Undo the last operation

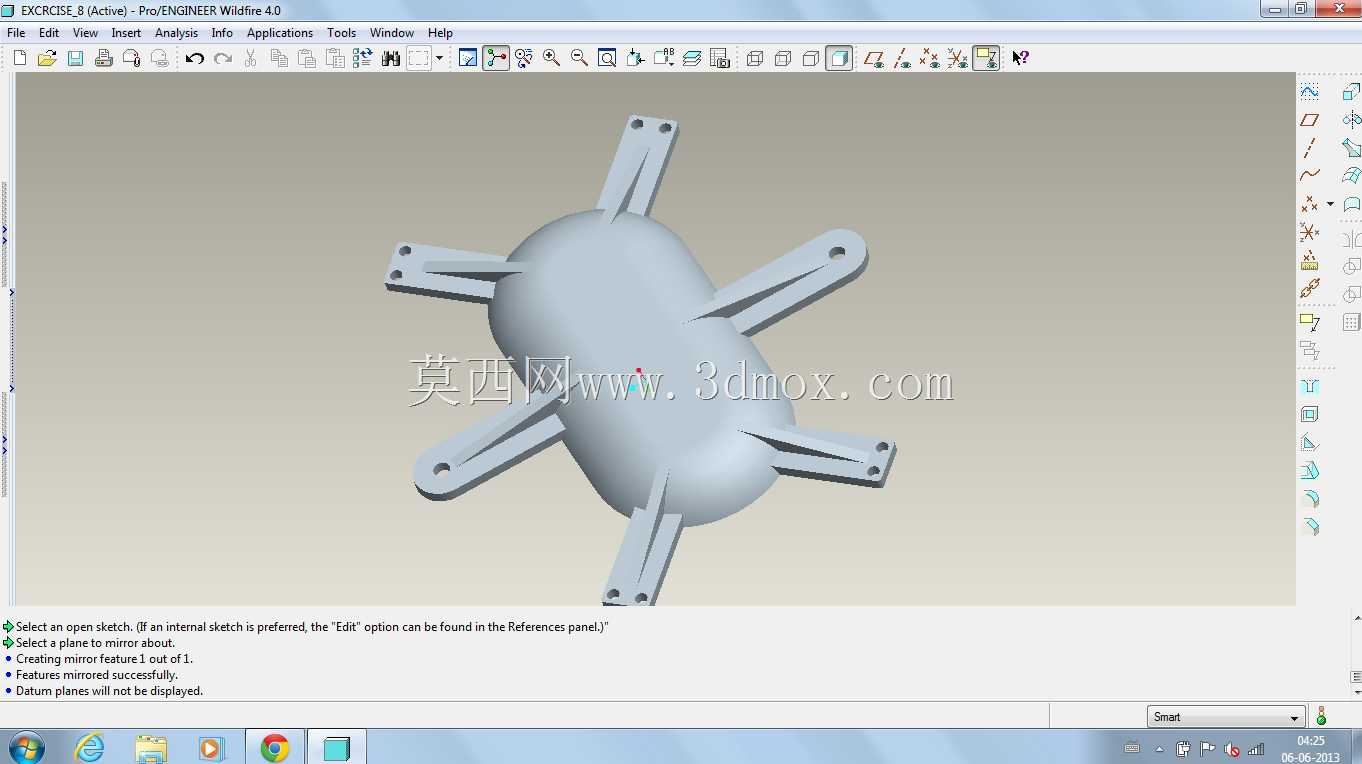click(x=195, y=58)
